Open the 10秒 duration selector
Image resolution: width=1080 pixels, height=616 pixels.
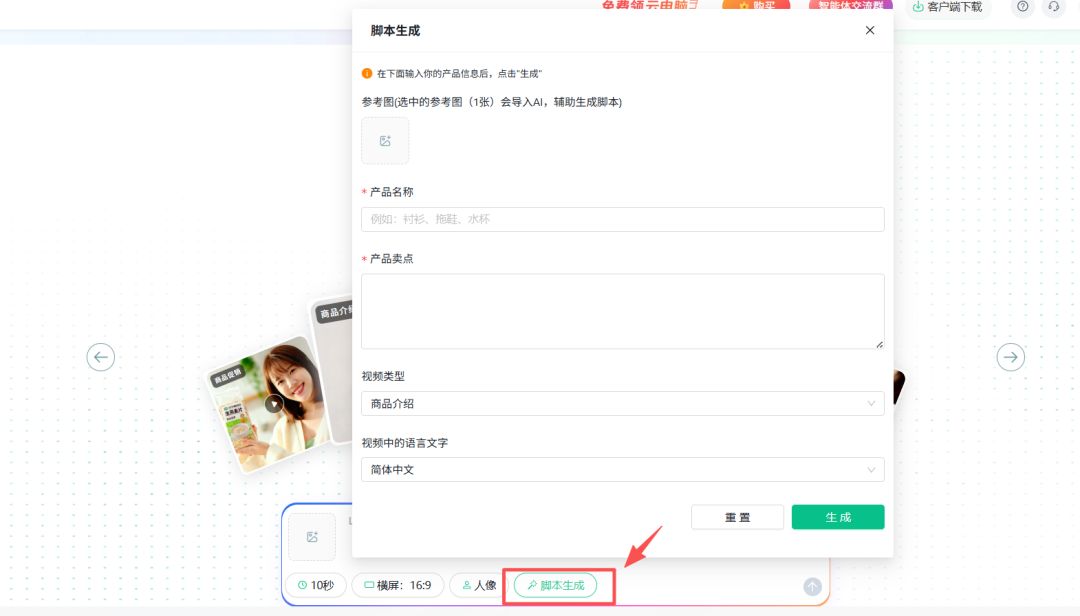pyautogui.click(x=315, y=585)
